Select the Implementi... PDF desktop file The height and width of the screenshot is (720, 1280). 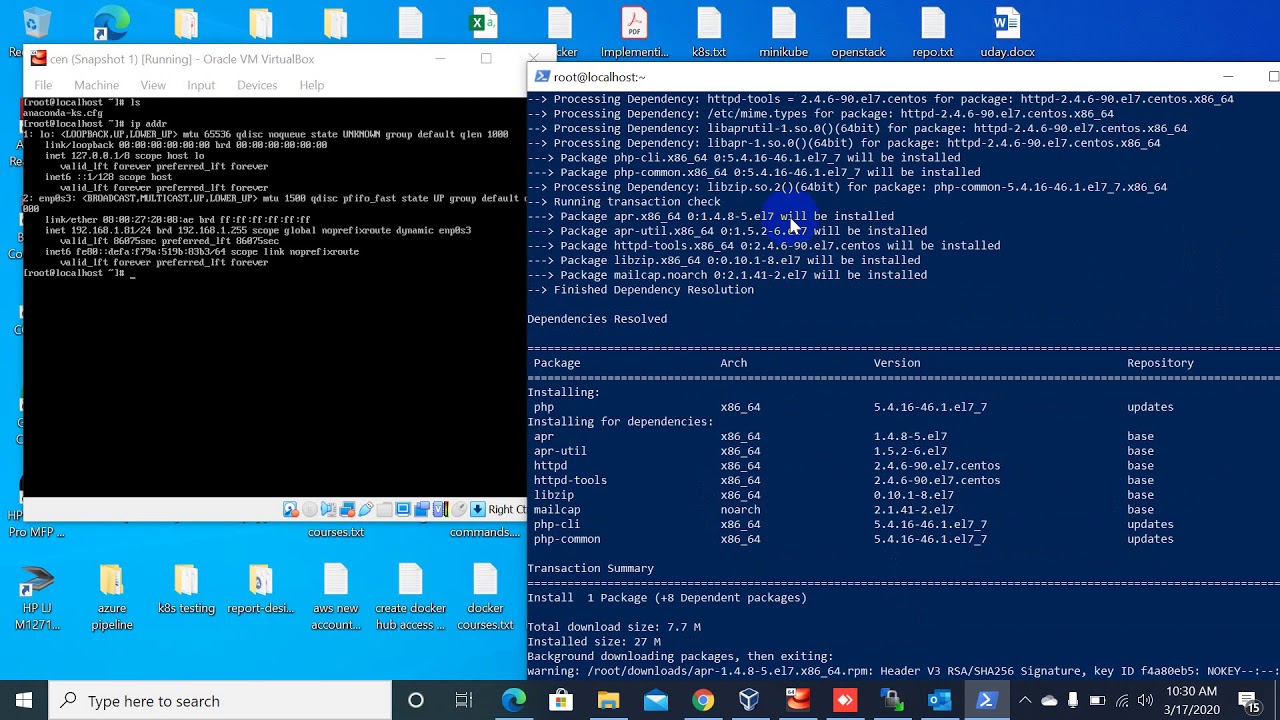click(x=634, y=32)
